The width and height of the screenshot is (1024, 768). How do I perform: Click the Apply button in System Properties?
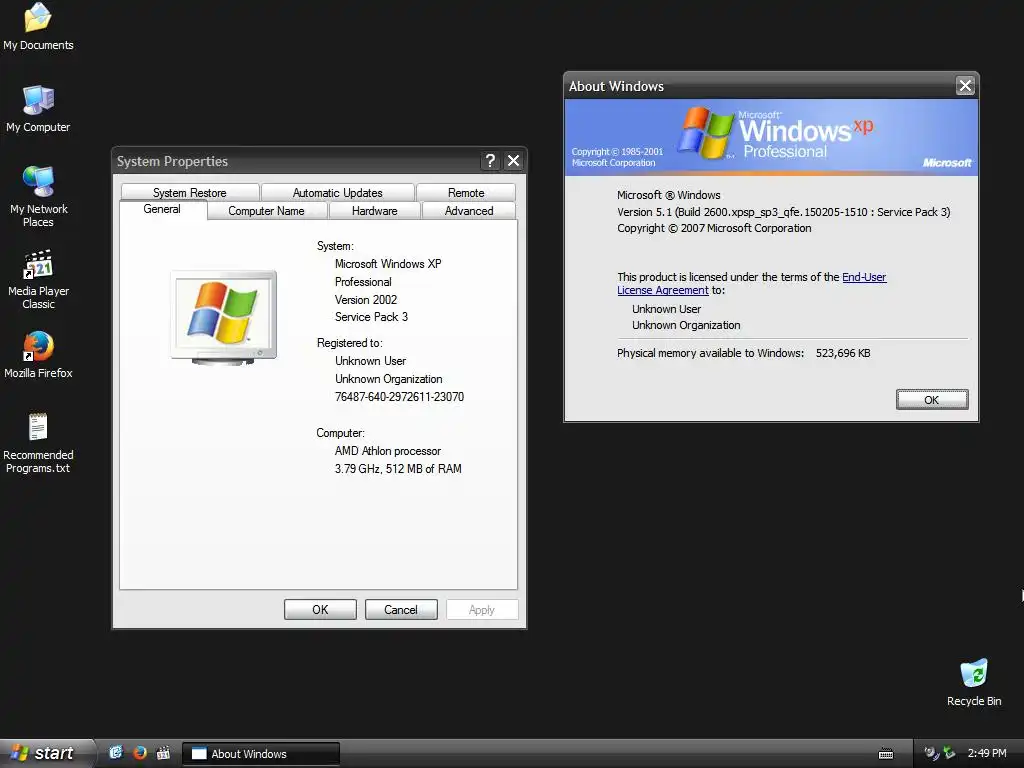482,609
